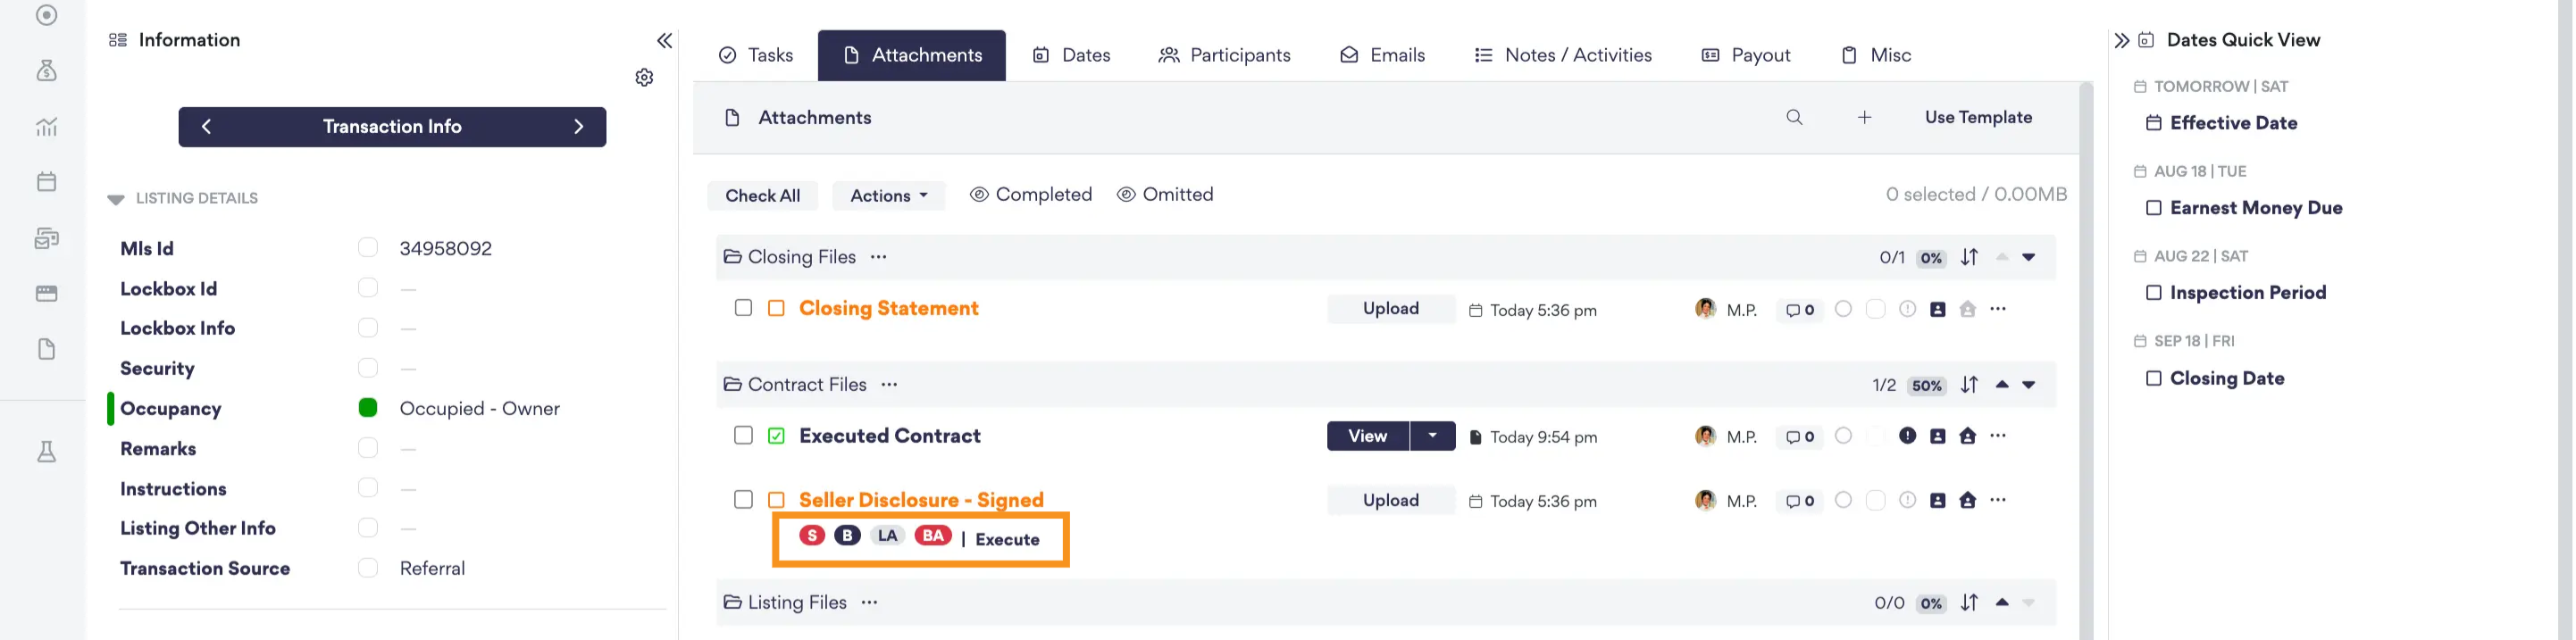
Task: Open more options for Seller Disclosure - Signed
Action: (x=1998, y=500)
